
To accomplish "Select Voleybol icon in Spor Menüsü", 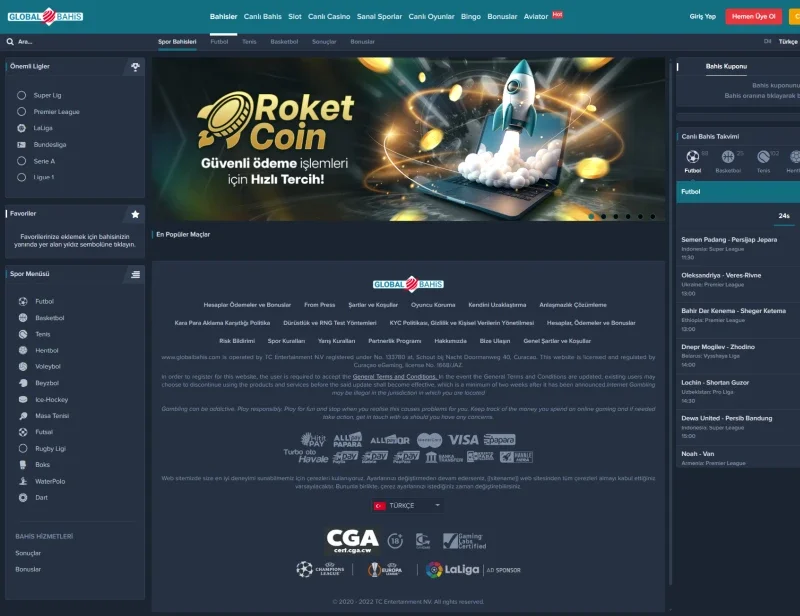I will (x=23, y=366).
